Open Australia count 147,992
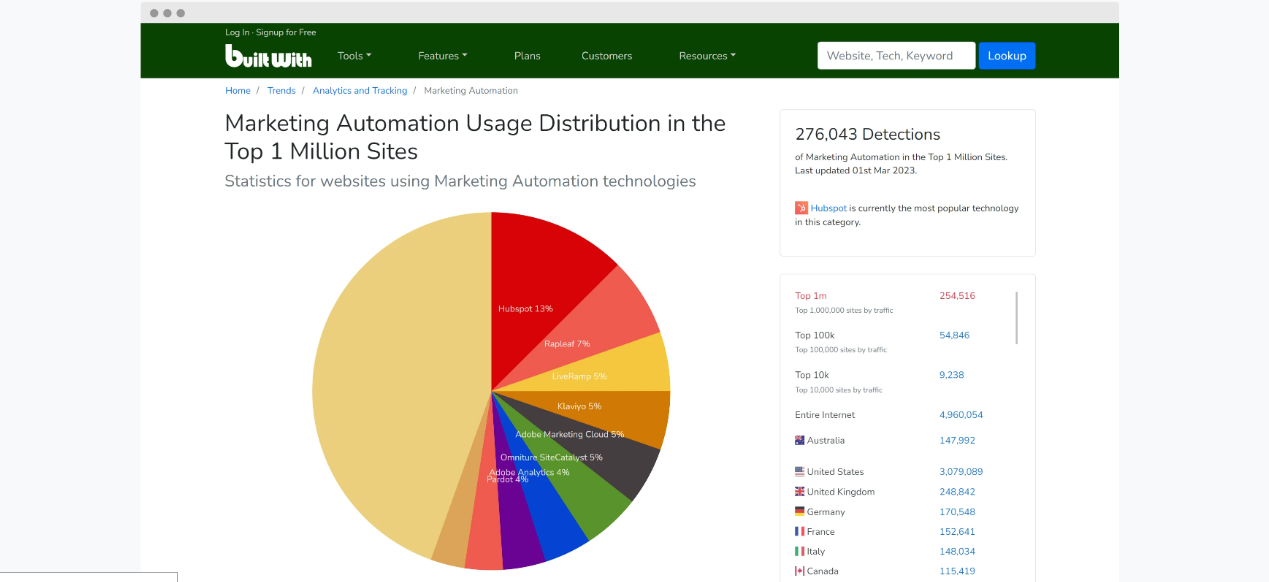 point(957,440)
